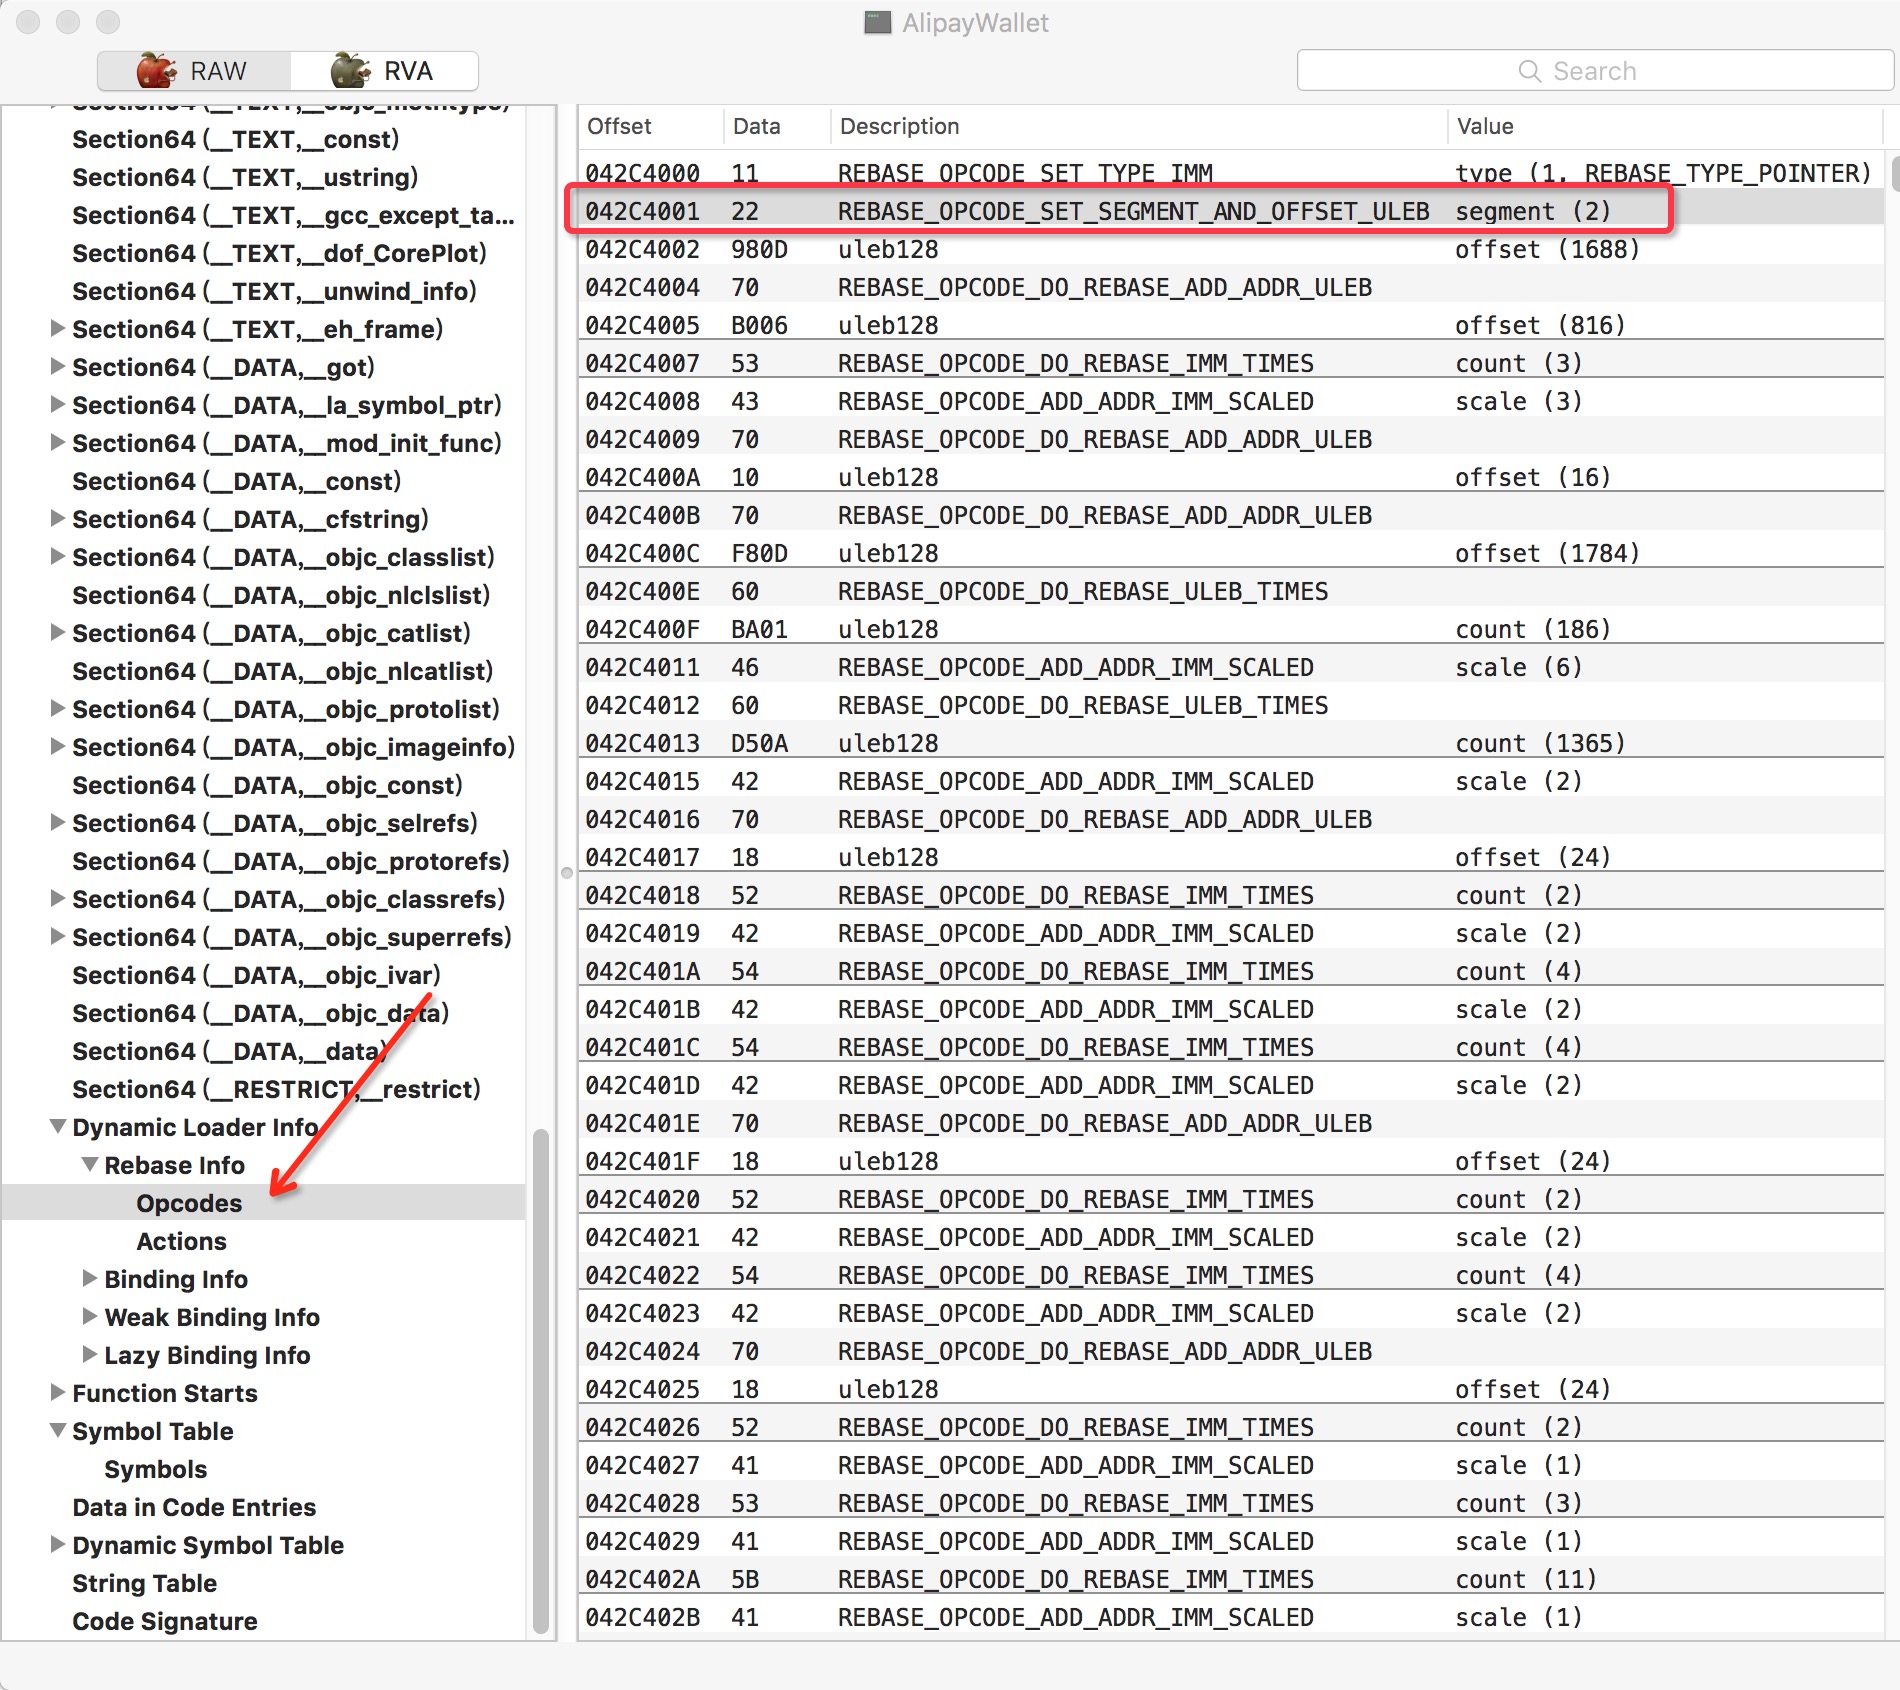Collapse the Rebase Info node

90,1165
